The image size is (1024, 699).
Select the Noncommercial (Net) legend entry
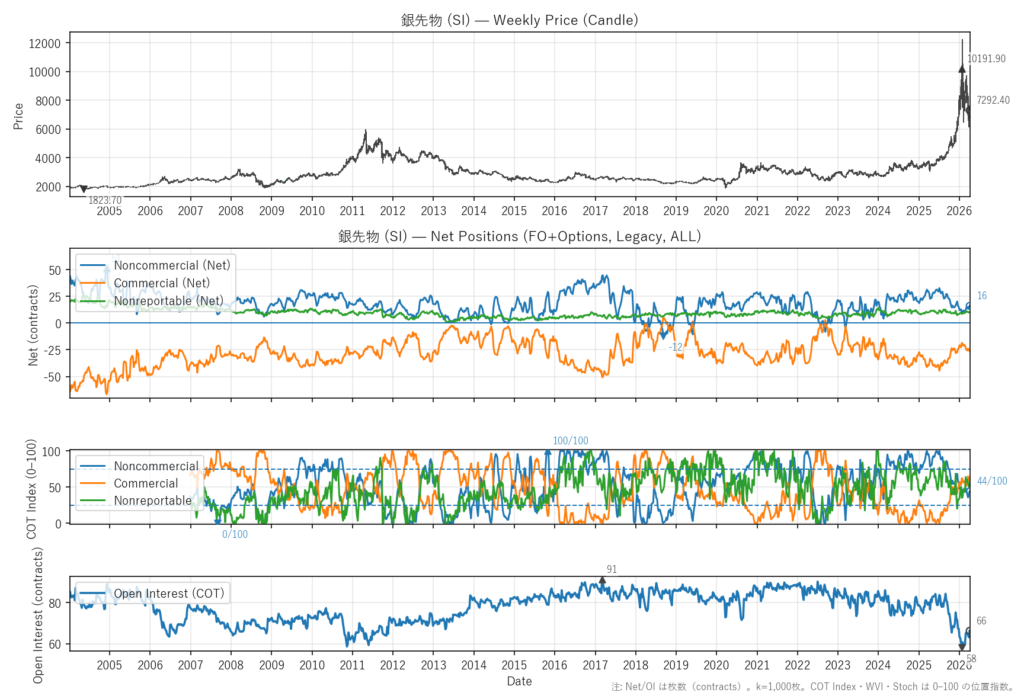point(172,267)
